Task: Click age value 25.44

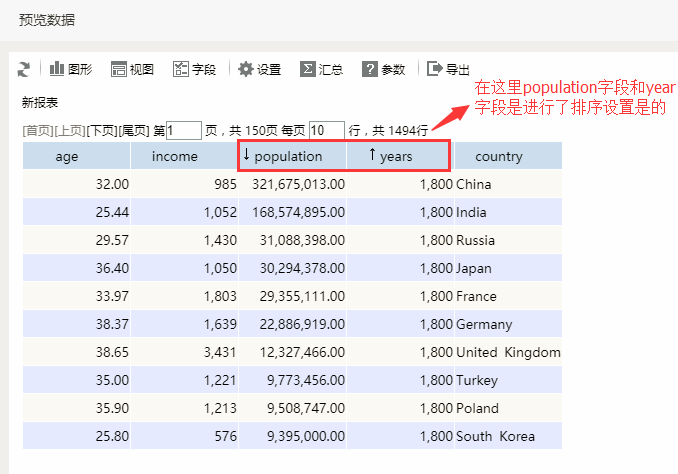Action: click(112, 212)
